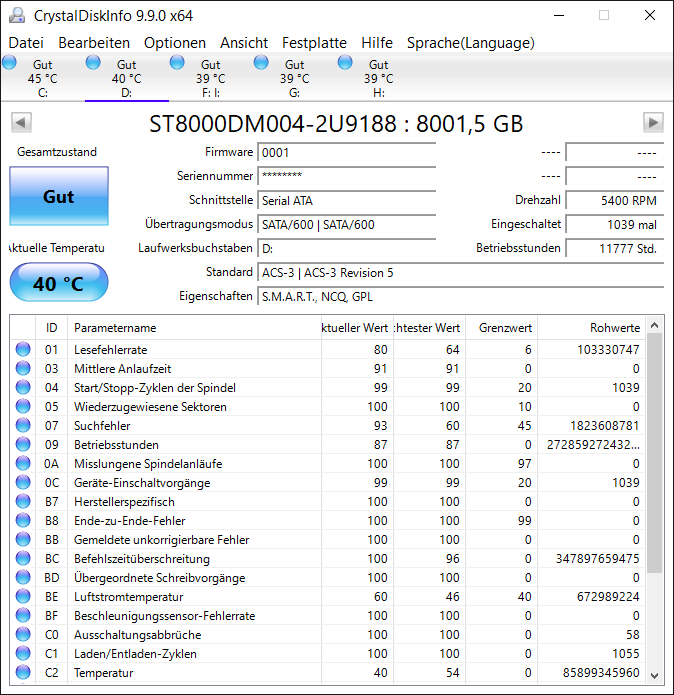Click the status orb for Start/Stopp-Zyklen der Spindel
The image size is (674, 695).
pos(23,387)
